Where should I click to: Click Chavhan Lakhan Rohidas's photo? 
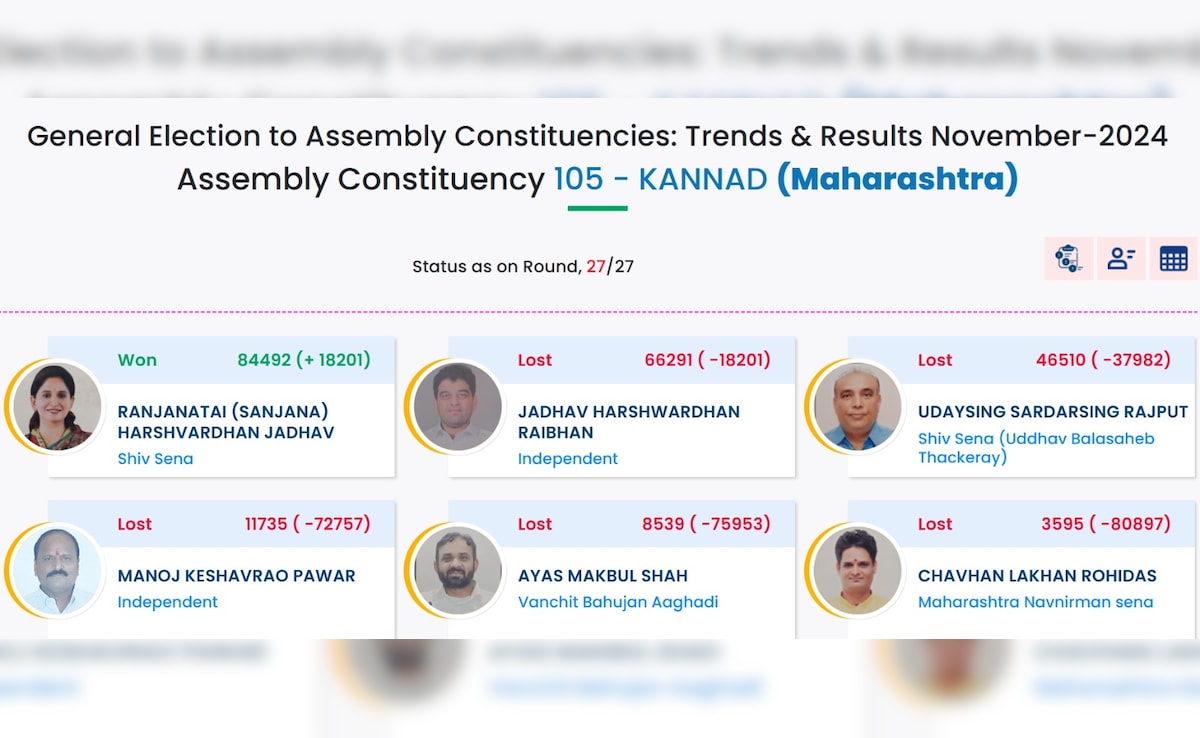click(x=857, y=570)
